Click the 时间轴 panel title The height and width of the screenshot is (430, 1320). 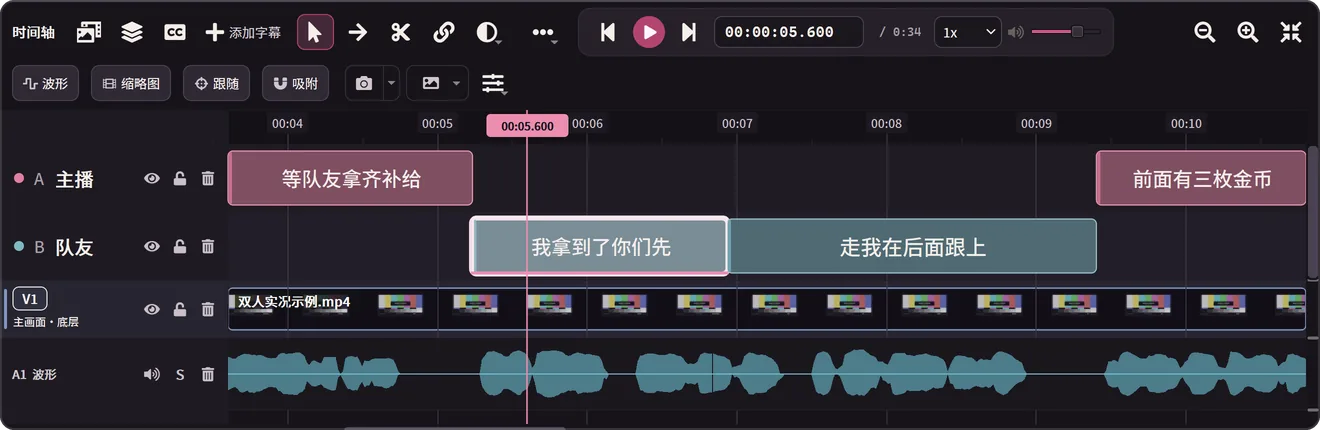[34, 32]
